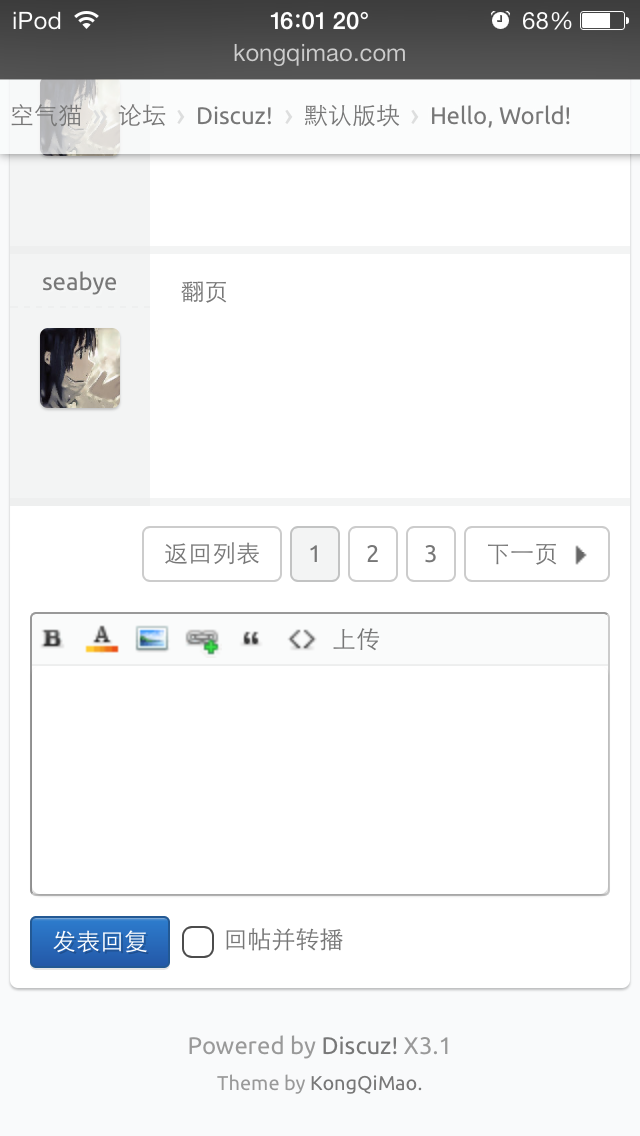Enable the 回帖并转播 checkbox
Screen dimensions: 640x1136
198,942
